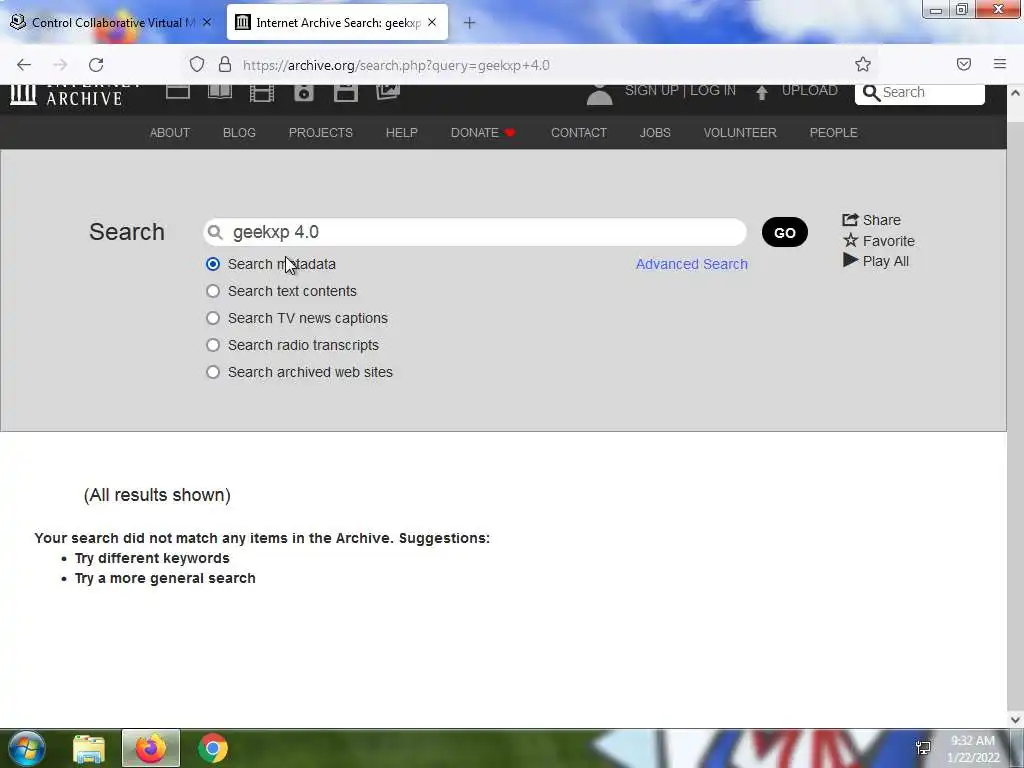Click the tracking protection shield icon
Image resolution: width=1024 pixels, height=768 pixels.
[197, 64]
